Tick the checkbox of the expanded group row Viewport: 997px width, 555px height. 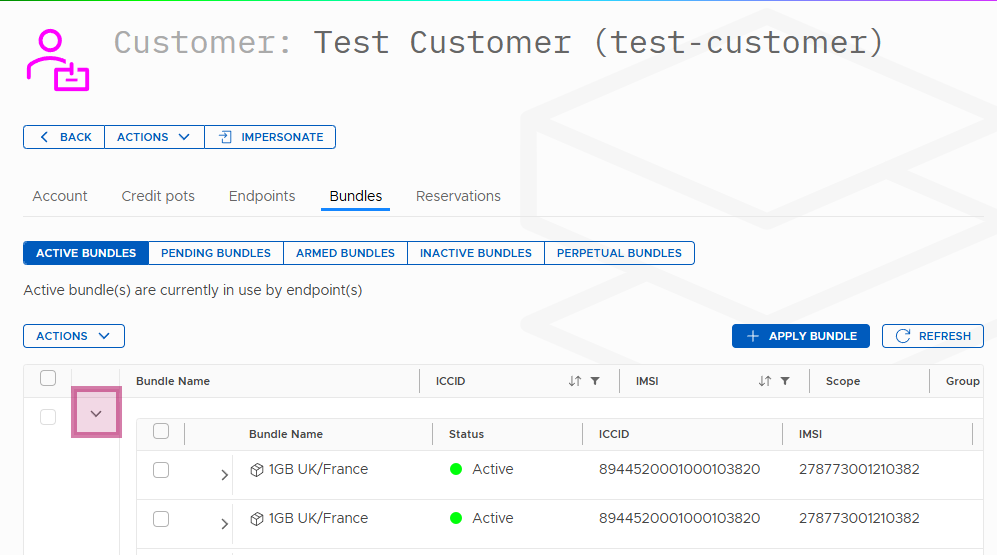pos(48,417)
